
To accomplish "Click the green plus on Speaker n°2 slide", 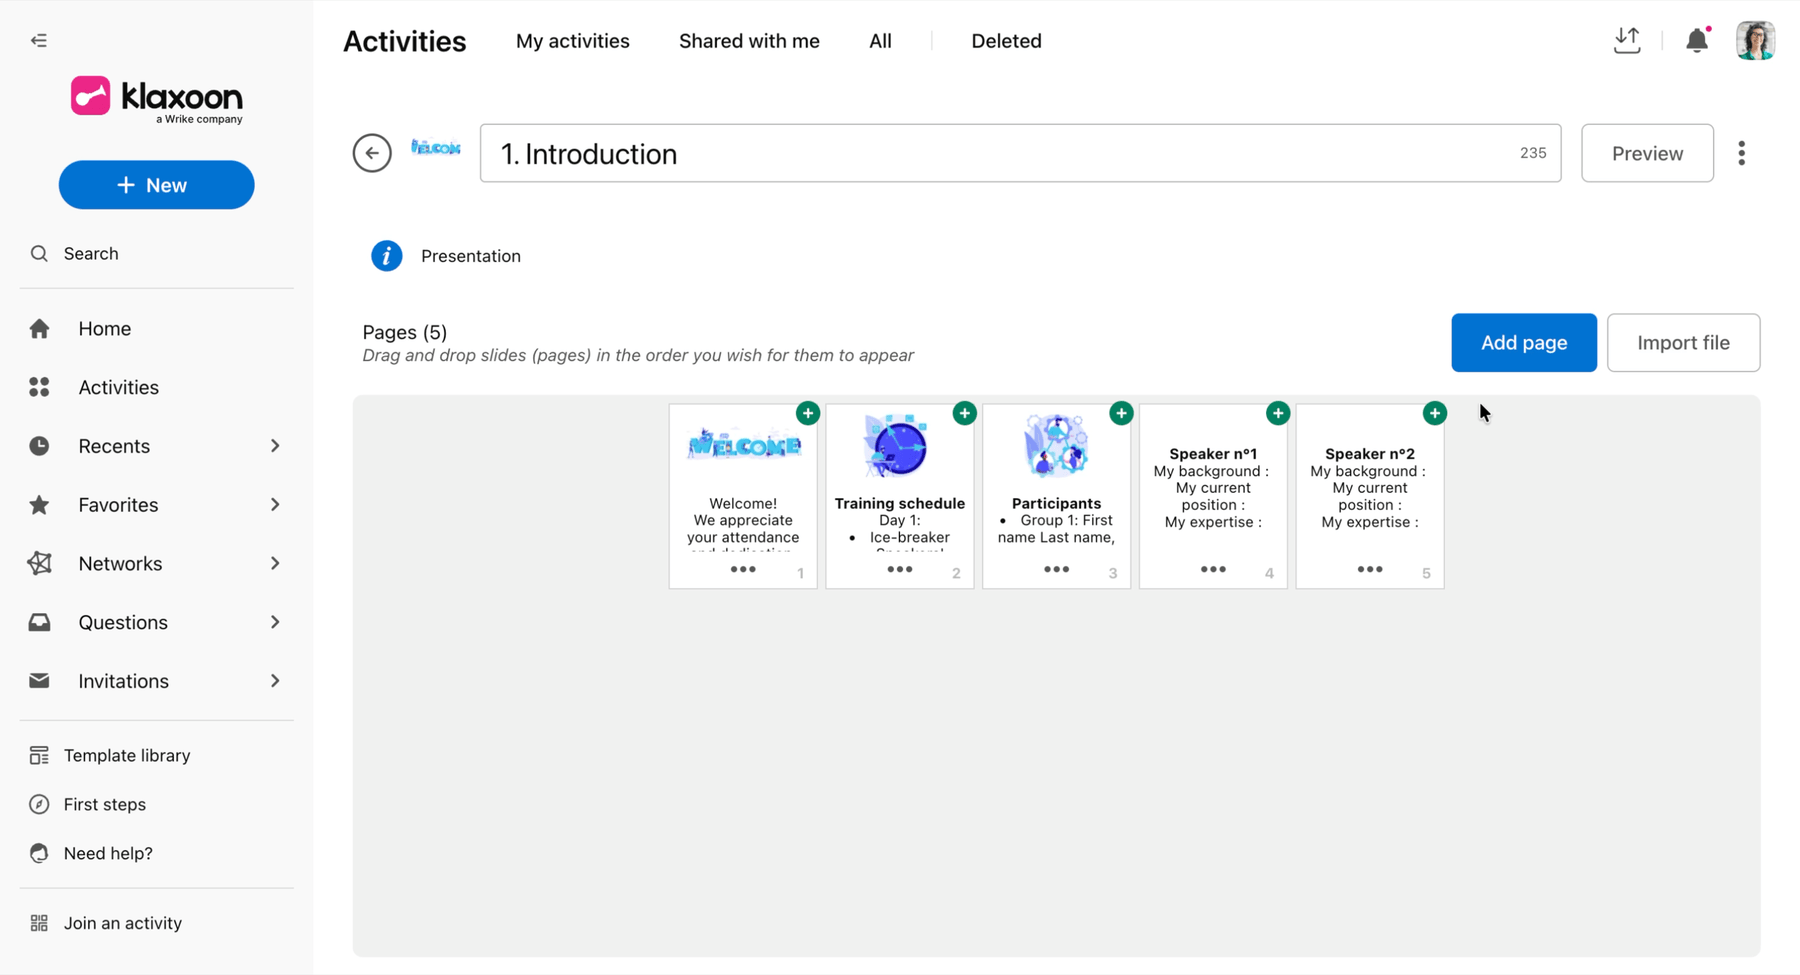I will 1435,413.
